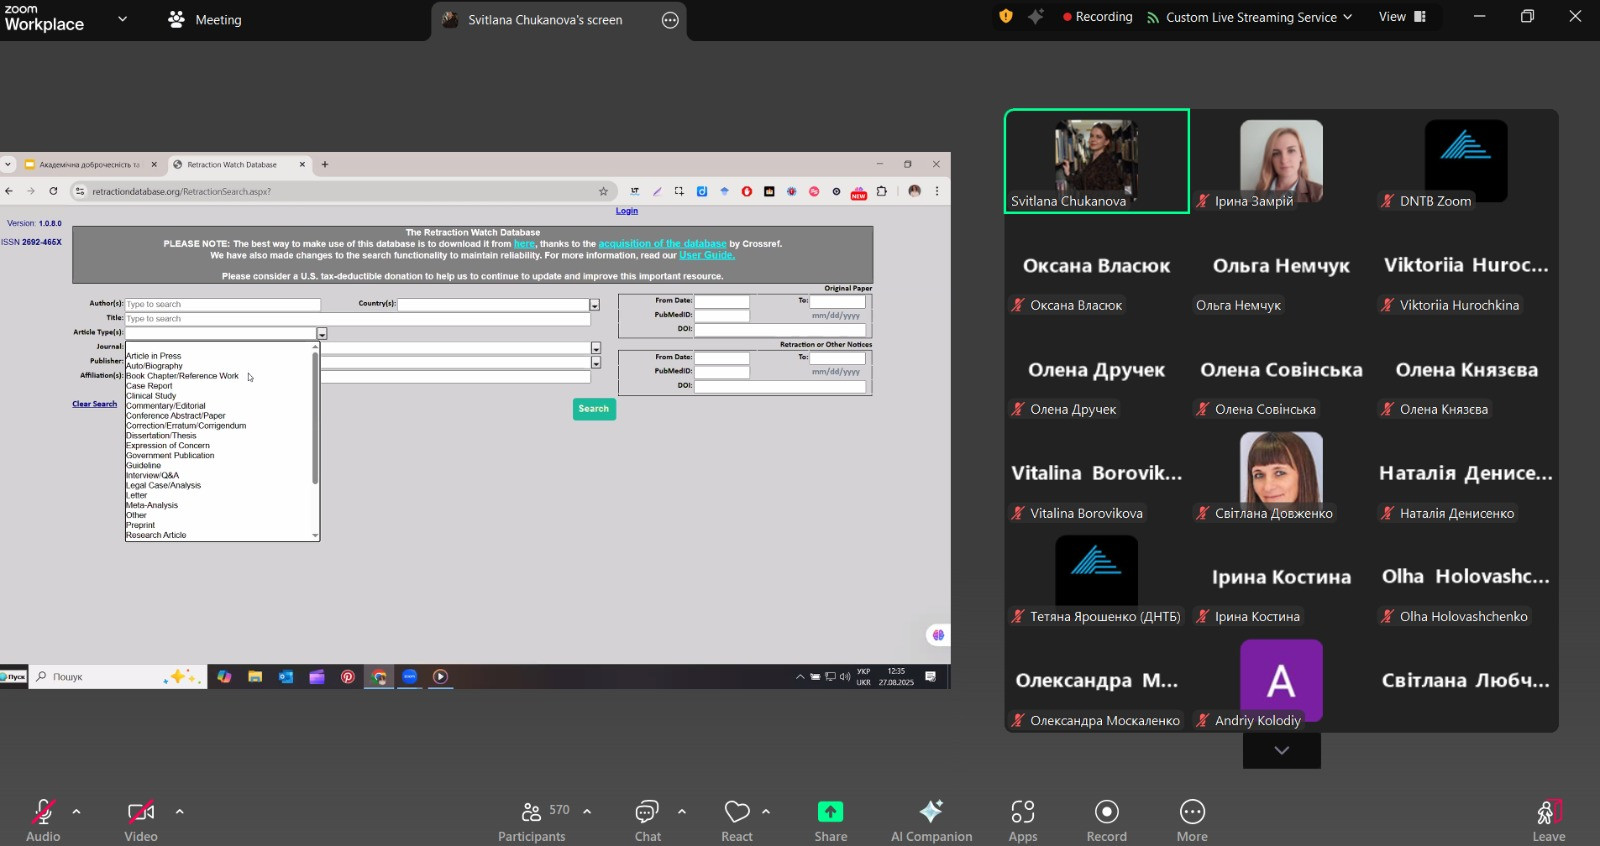Click bookmark star in shared browser address bar
1600x846 pixels.
point(603,191)
